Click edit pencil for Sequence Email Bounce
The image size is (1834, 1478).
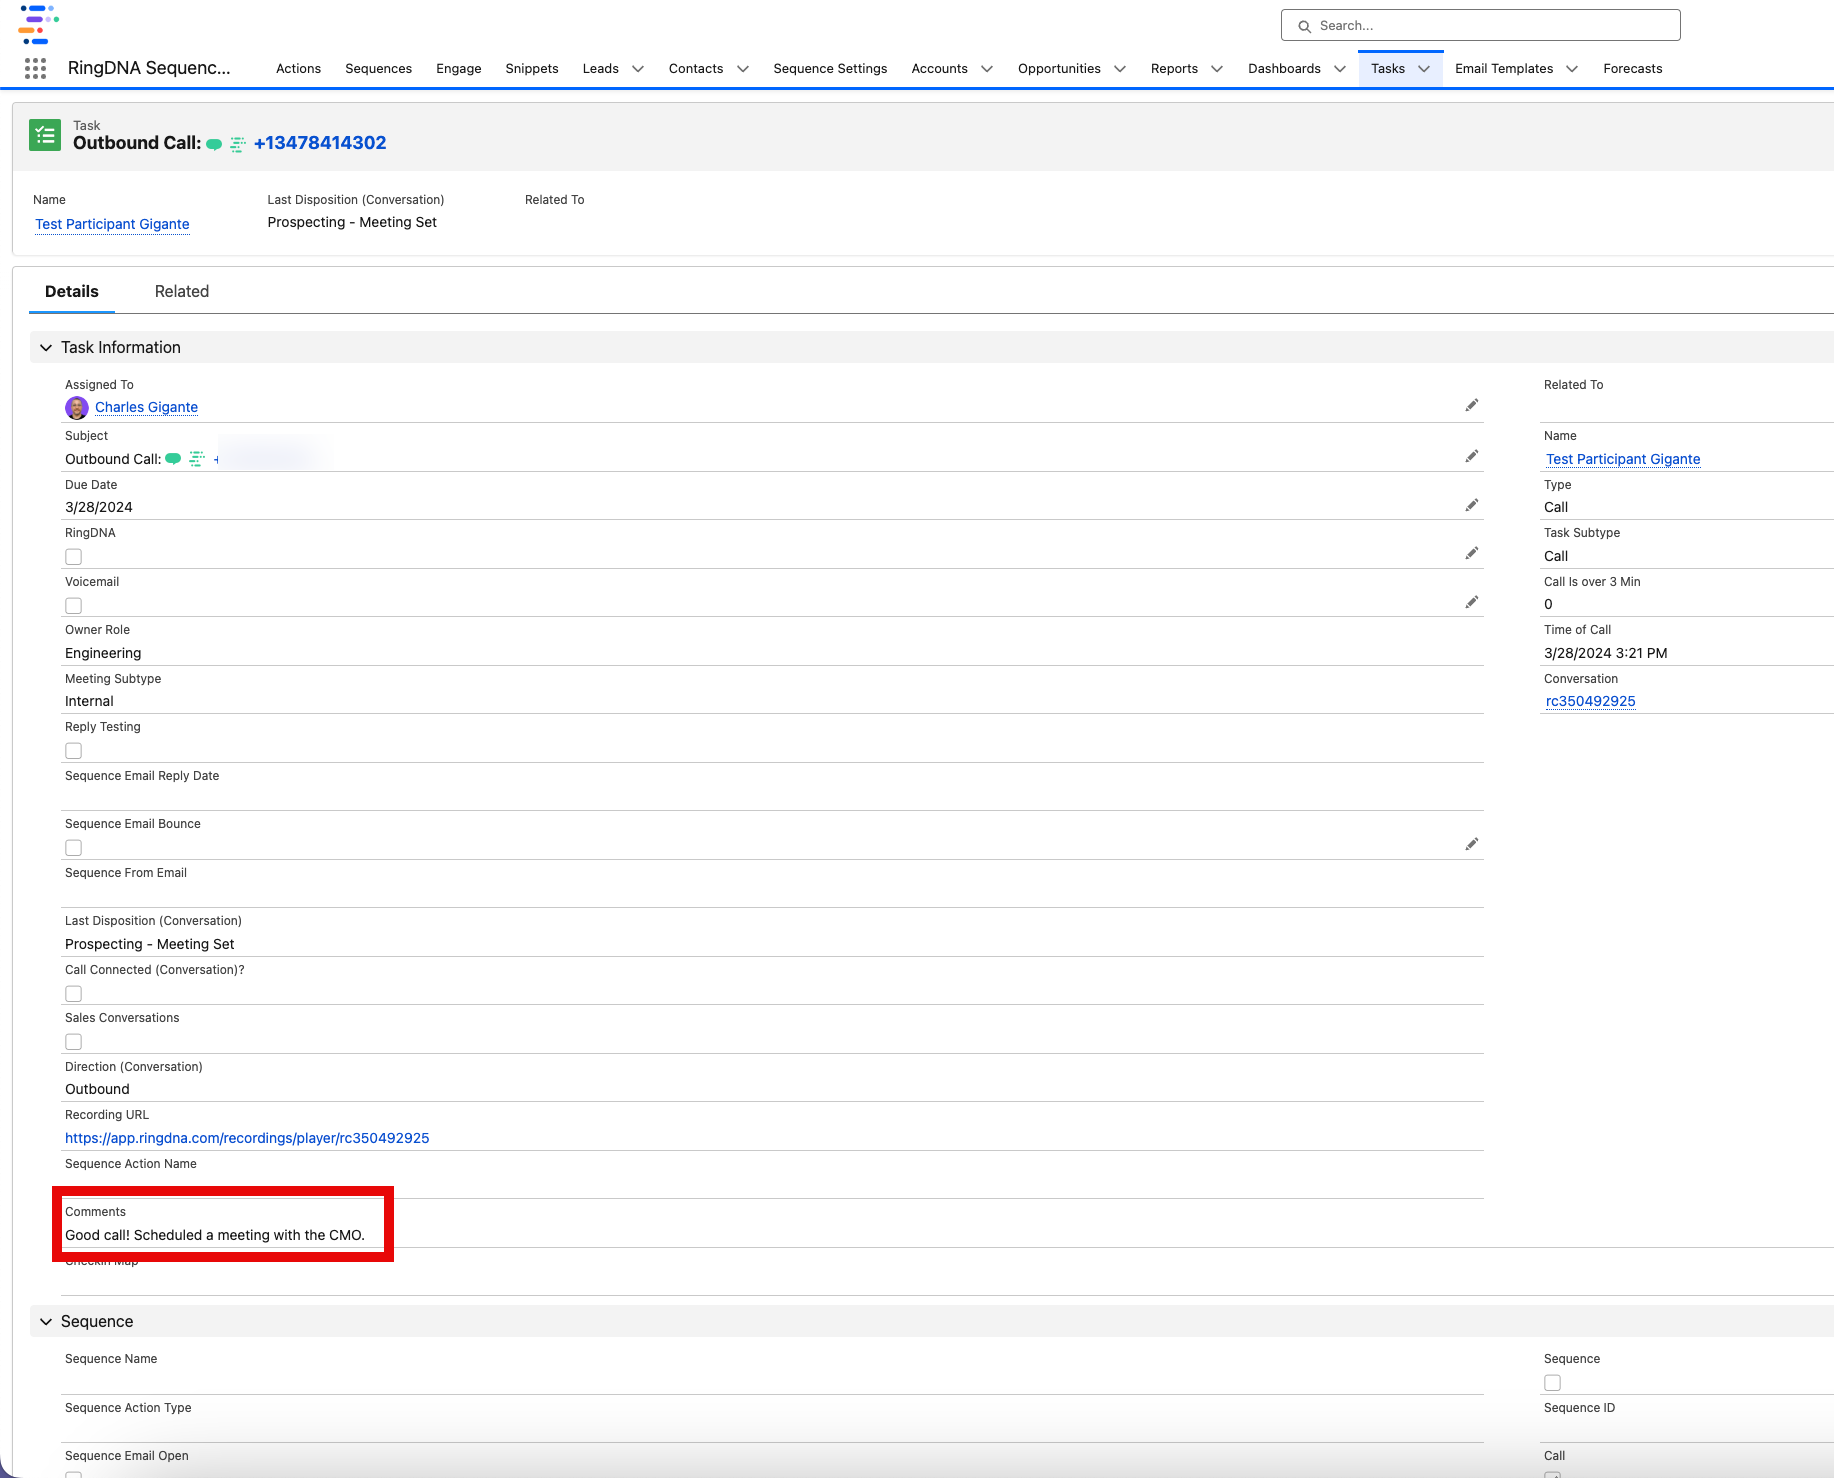1471,844
